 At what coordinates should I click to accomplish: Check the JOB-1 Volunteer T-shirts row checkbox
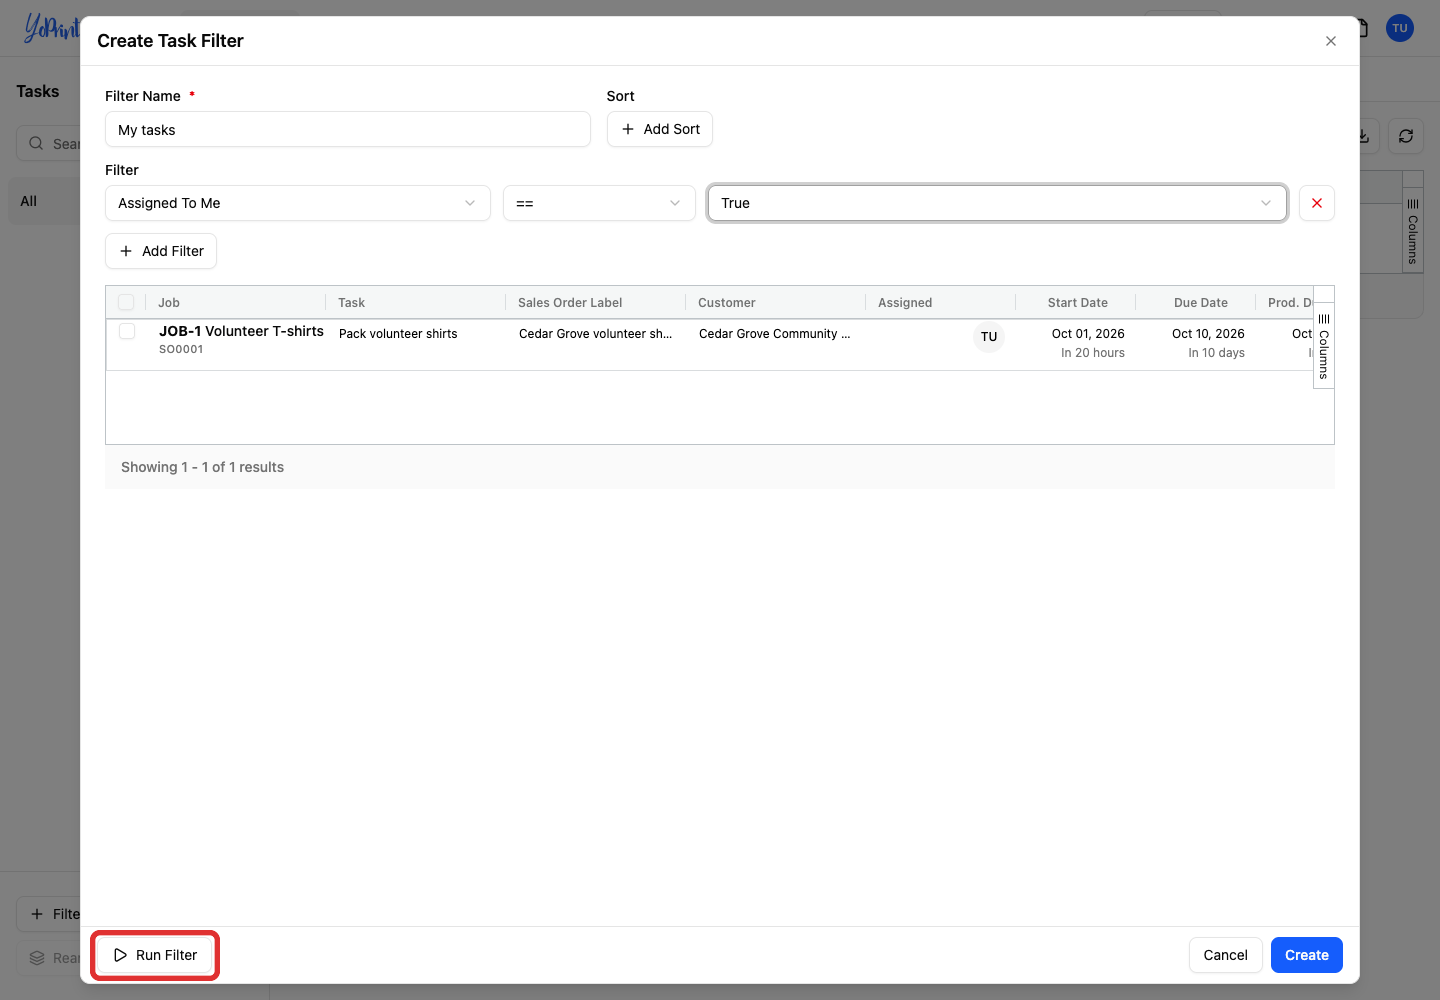pos(127,331)
